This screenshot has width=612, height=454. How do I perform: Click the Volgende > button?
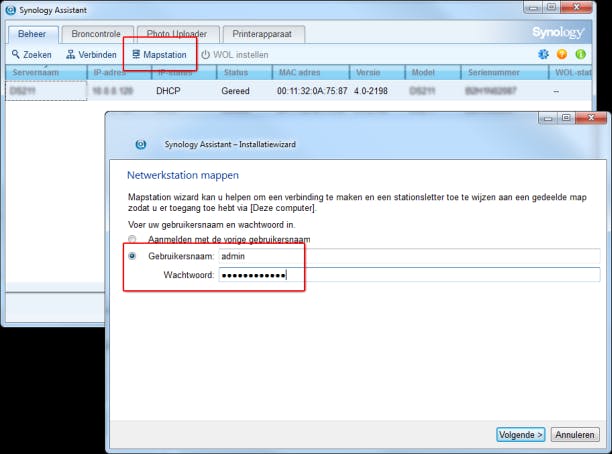pyautogui.click(x=521, y=434)
